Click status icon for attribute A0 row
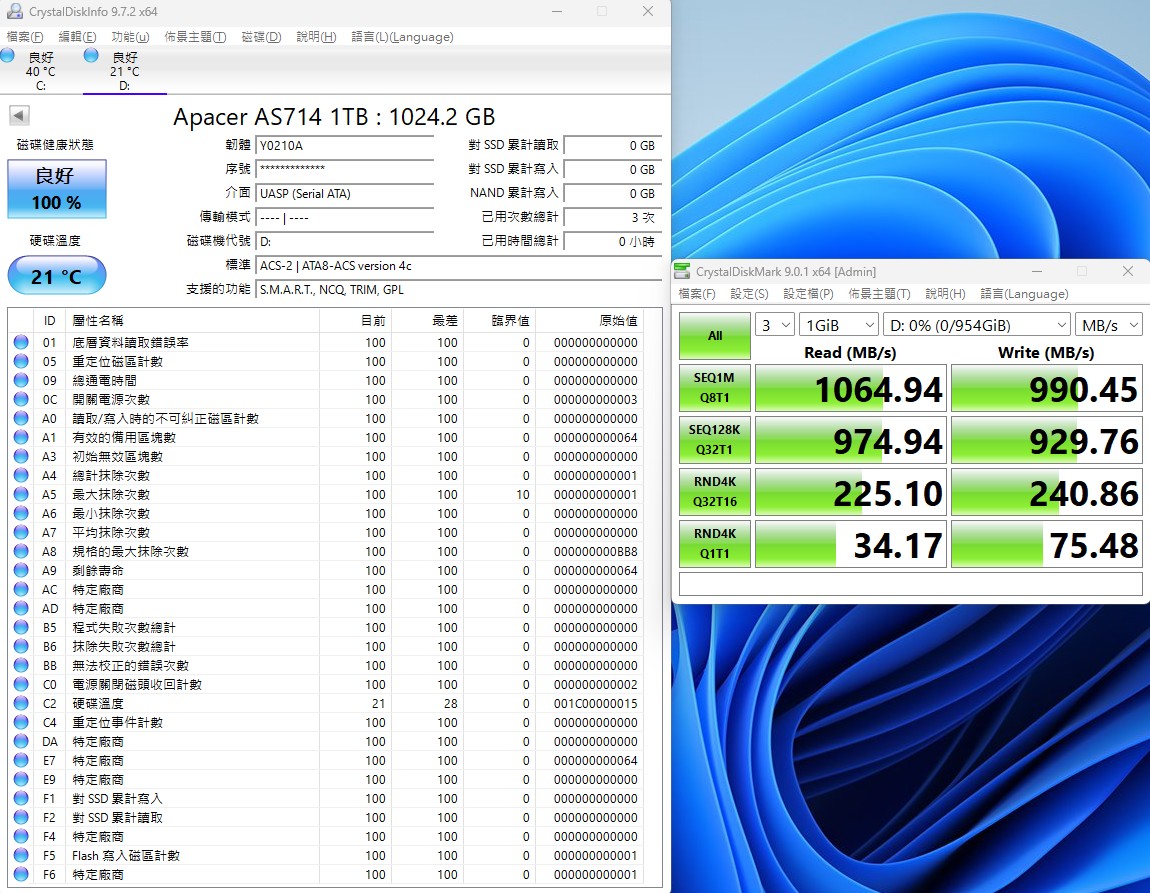 21,419
